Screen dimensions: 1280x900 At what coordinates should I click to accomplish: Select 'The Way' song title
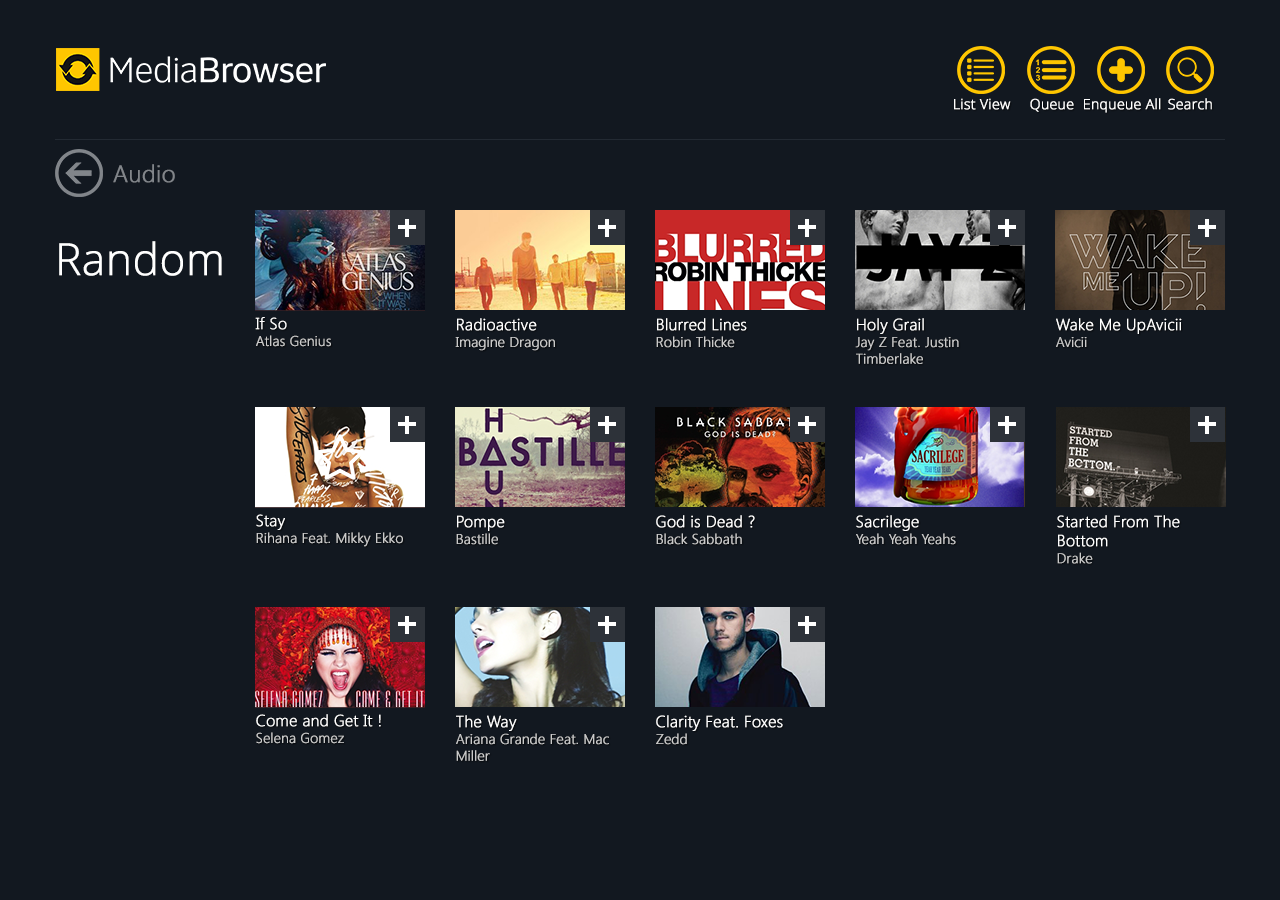click(x=486, y=722)
